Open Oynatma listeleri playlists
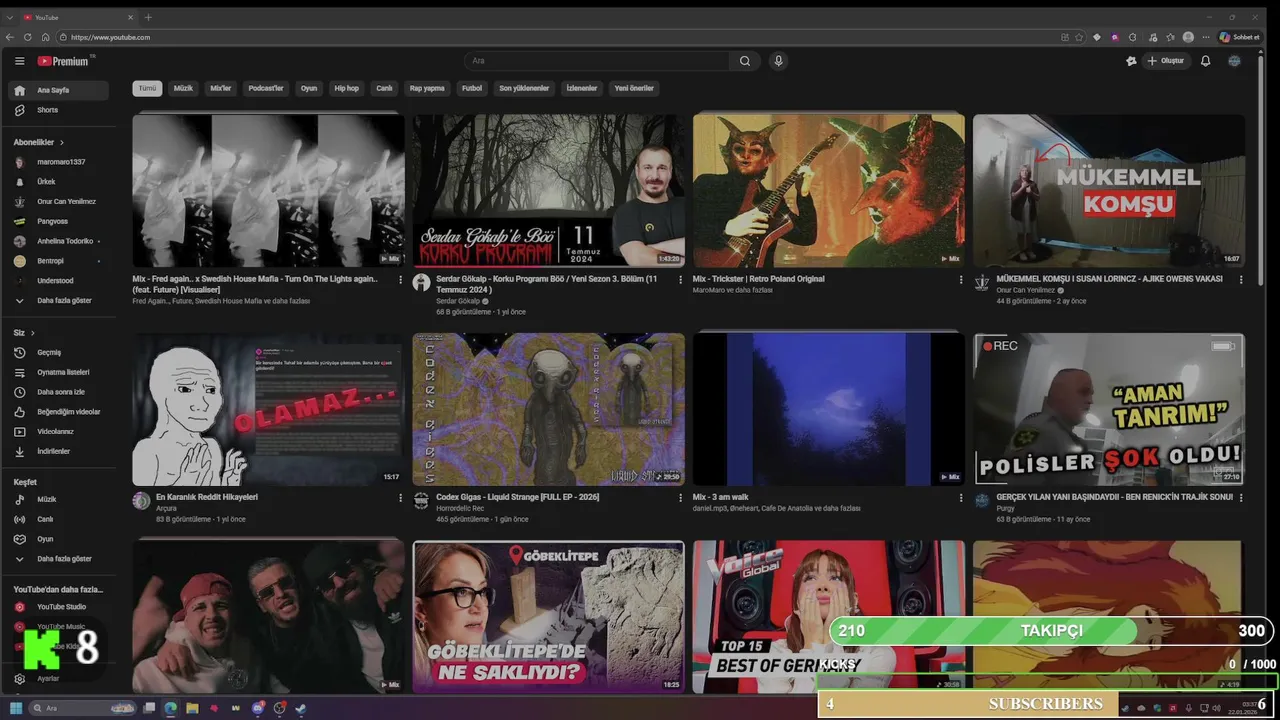The height and width of the screenshot is (720, 1280). (56, 372)
